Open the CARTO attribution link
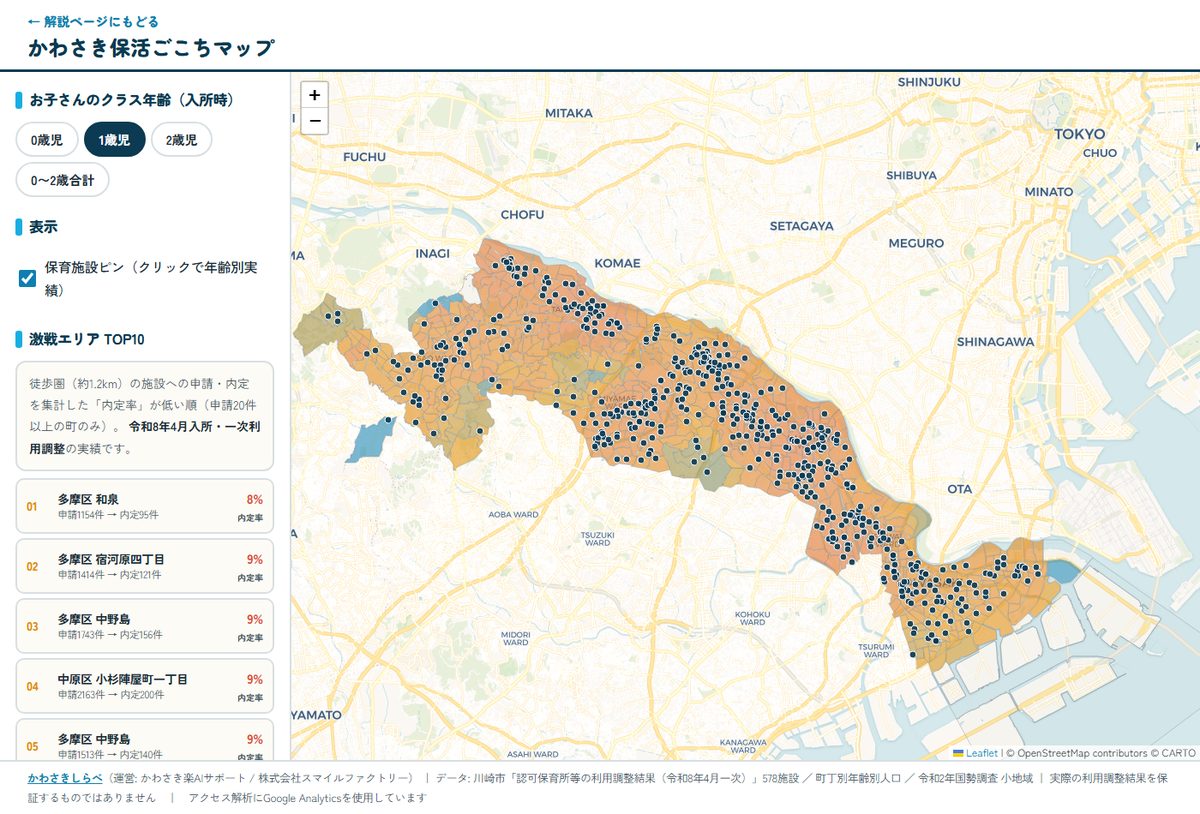 click(x=1179, y=753)
